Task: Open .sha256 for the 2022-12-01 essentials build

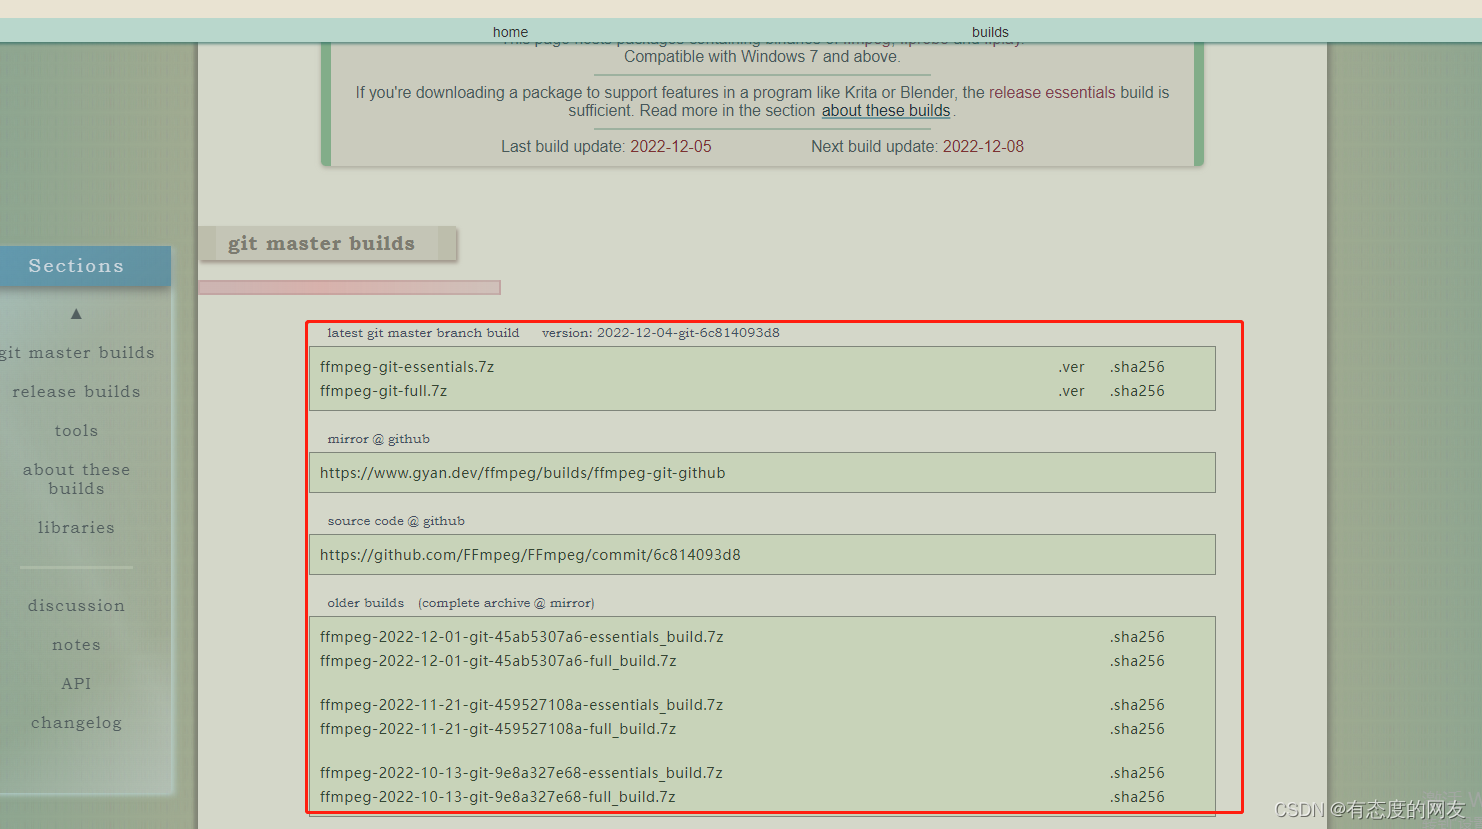Action: pyautogui.click(x=1137, y=637)
